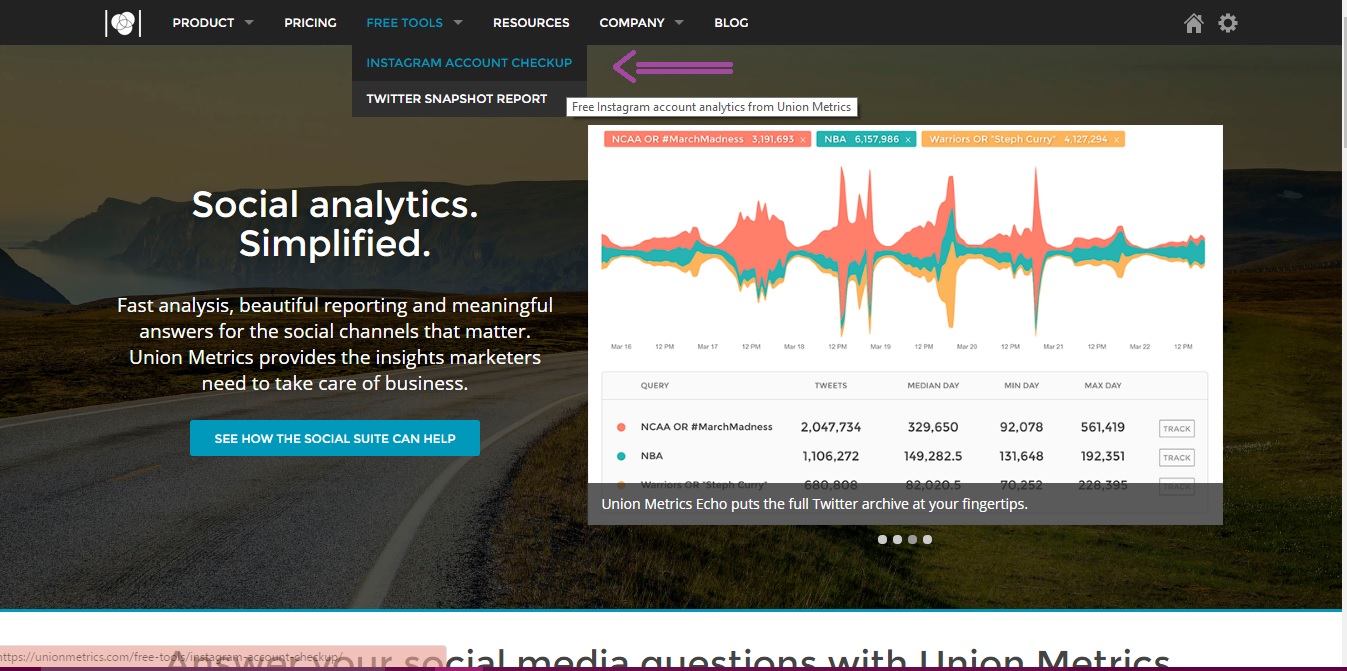Open the home icon in the header
Image resolution: width=1347 pixels, height=671 pixels.
[1193, 23]
